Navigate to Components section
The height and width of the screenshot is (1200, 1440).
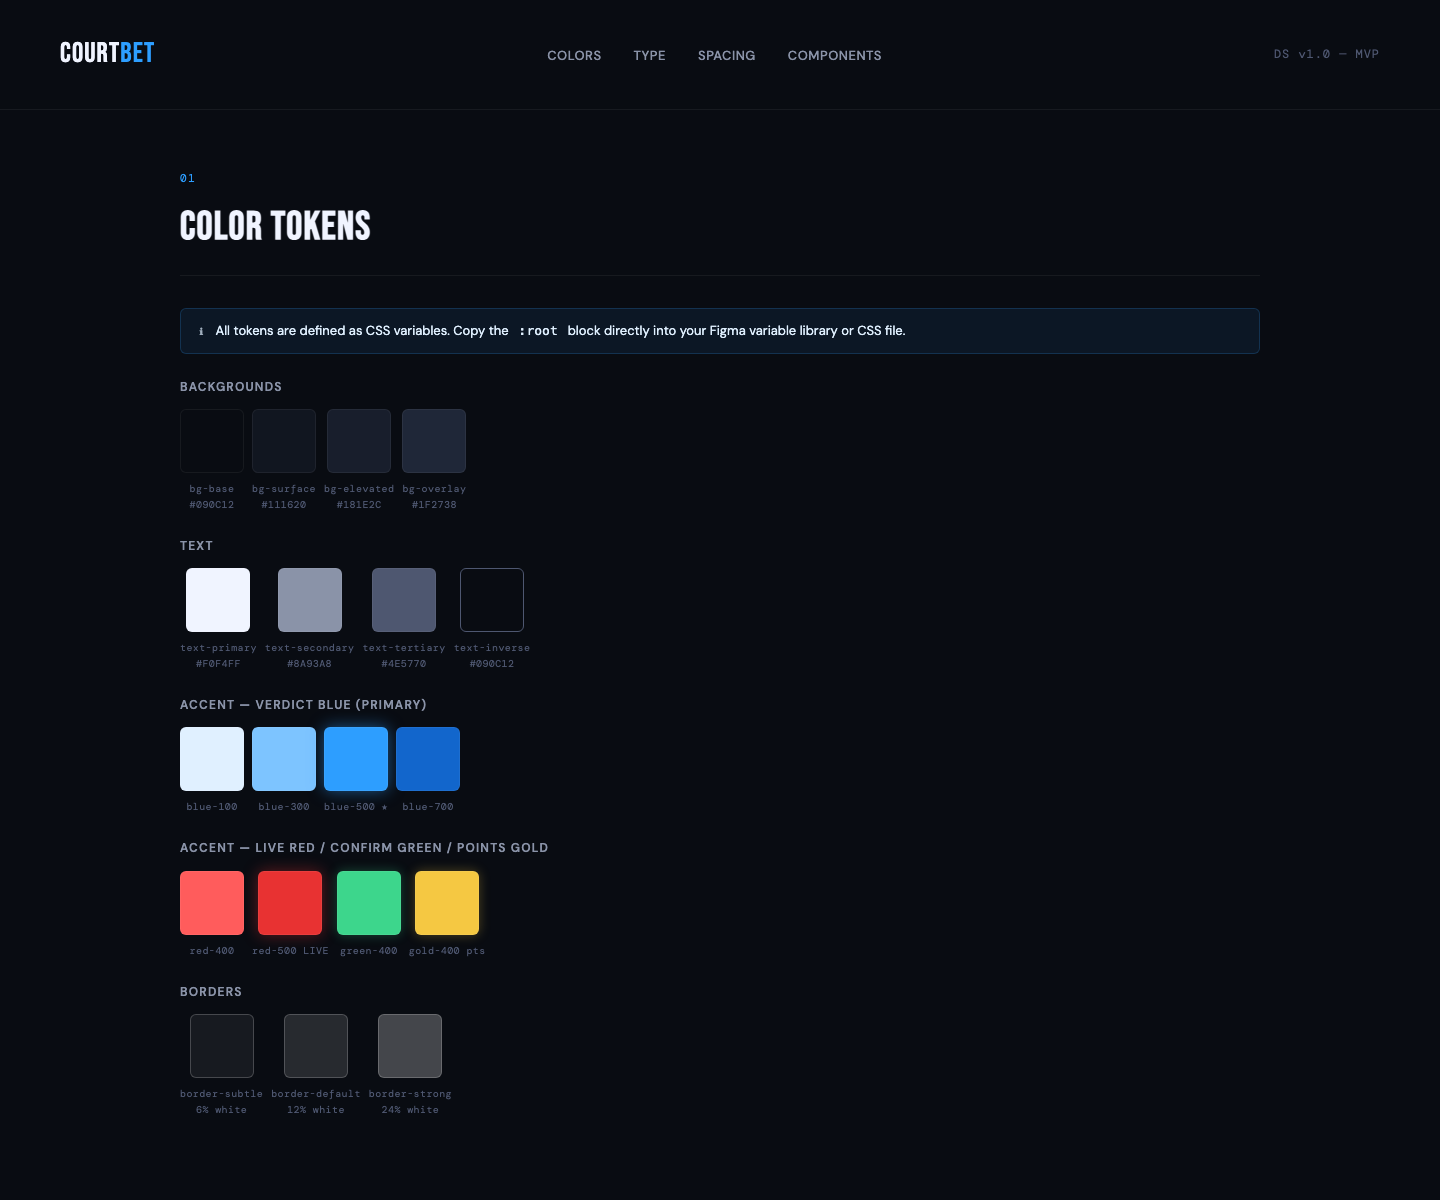coord(834,55)
